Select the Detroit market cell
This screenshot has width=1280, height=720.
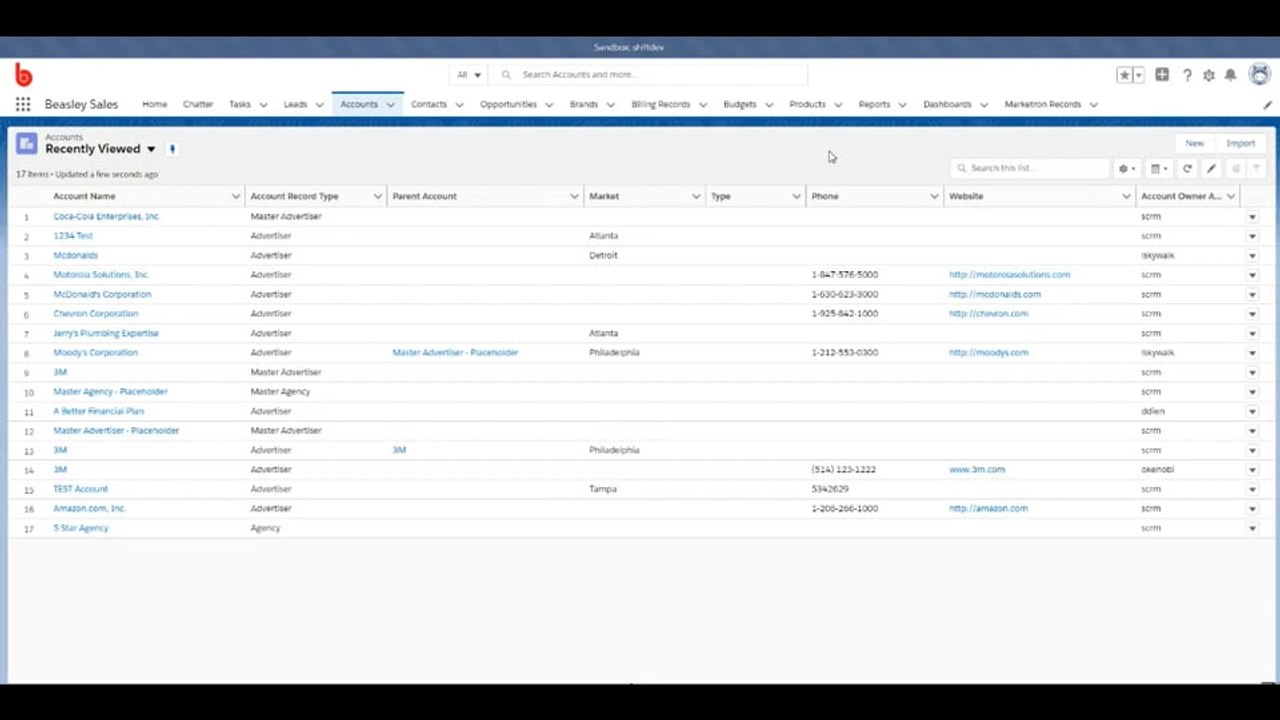click(x=603, y=256)
